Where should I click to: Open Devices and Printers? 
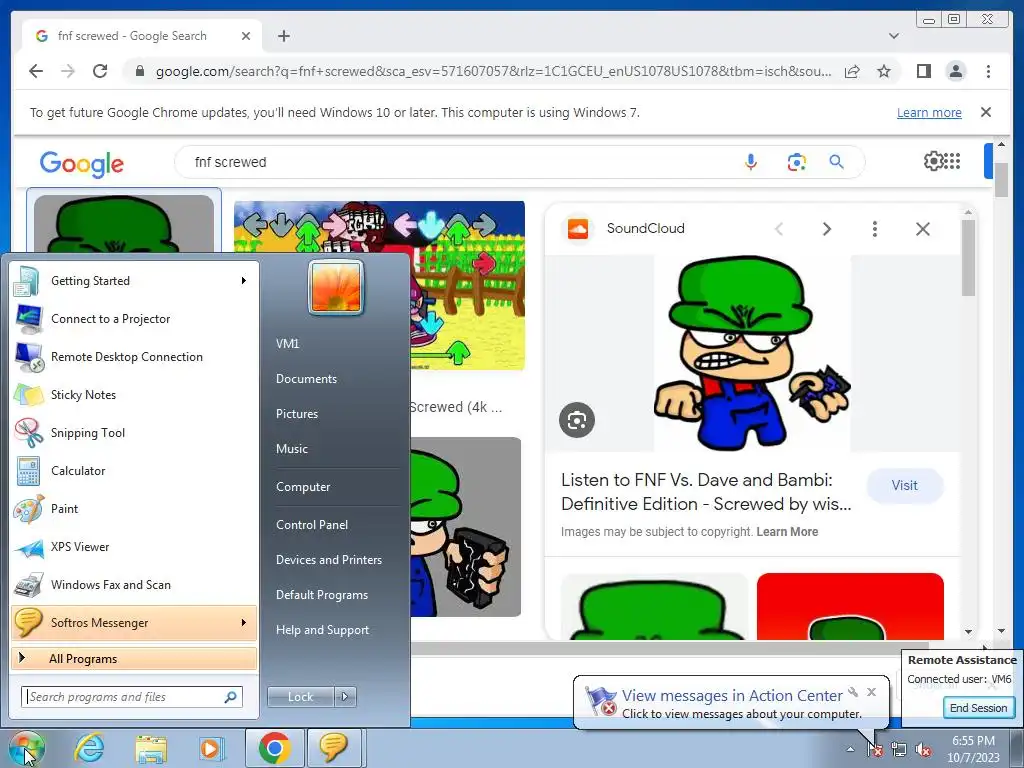coord(328,560)
